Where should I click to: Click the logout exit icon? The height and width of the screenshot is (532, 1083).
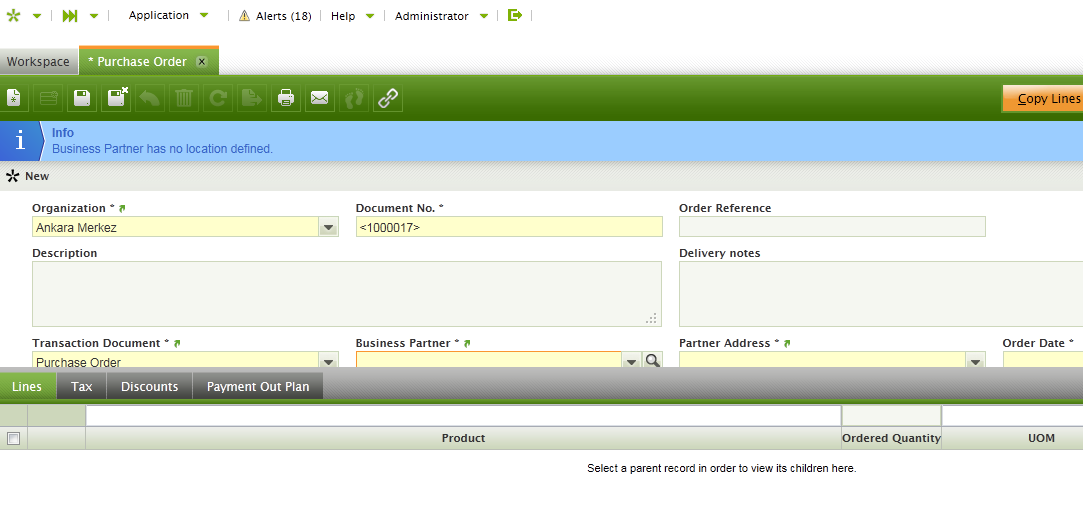click(x=515, y=15)
